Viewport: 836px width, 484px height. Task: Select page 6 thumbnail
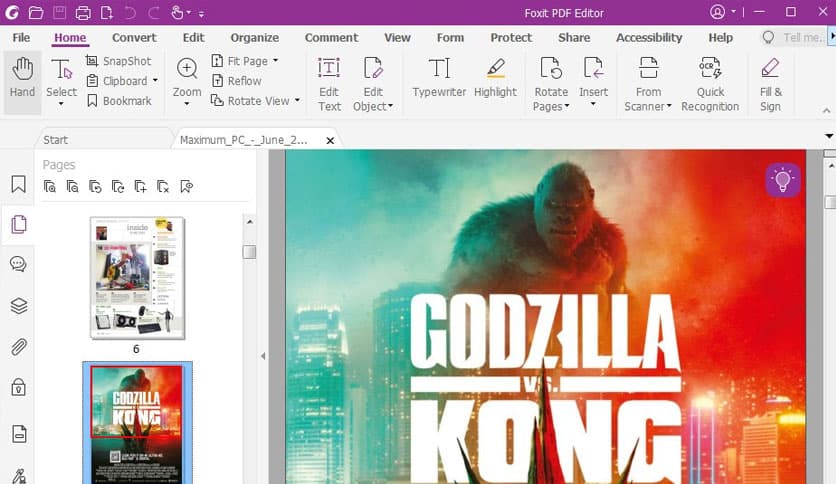137,278
